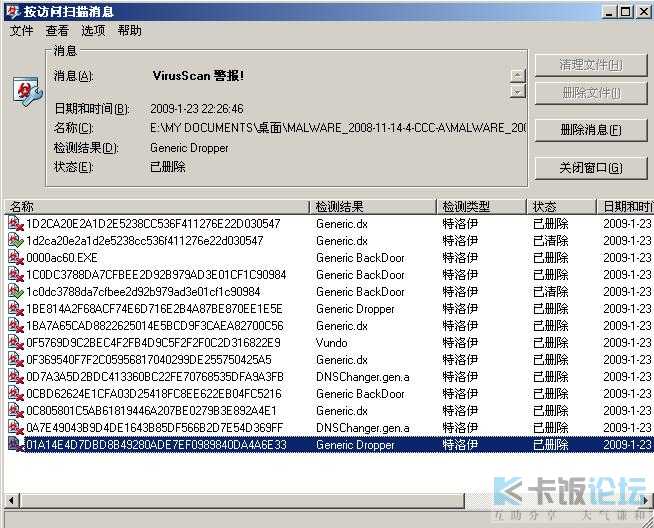Open the 选项 menu
Image resolution: width=654 pixels, height=528 pixels.
(x=93, y=30)
